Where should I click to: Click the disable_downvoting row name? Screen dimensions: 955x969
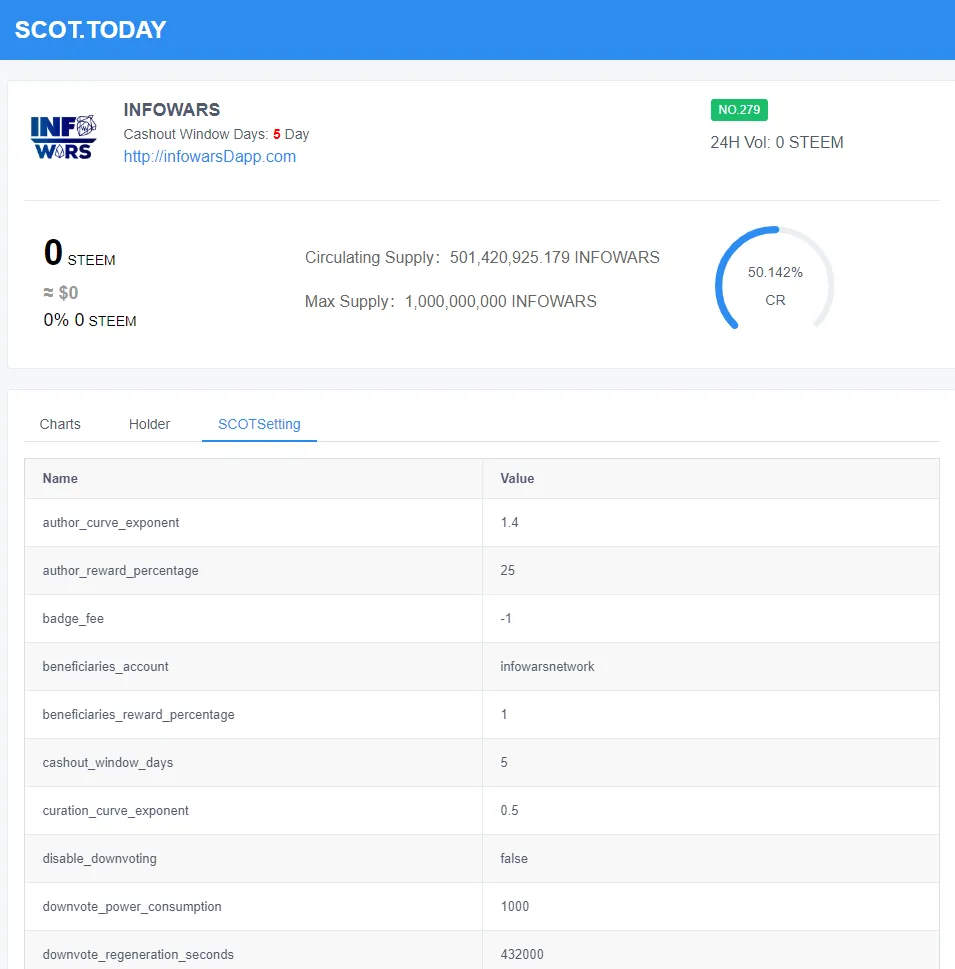pos(100,858)
